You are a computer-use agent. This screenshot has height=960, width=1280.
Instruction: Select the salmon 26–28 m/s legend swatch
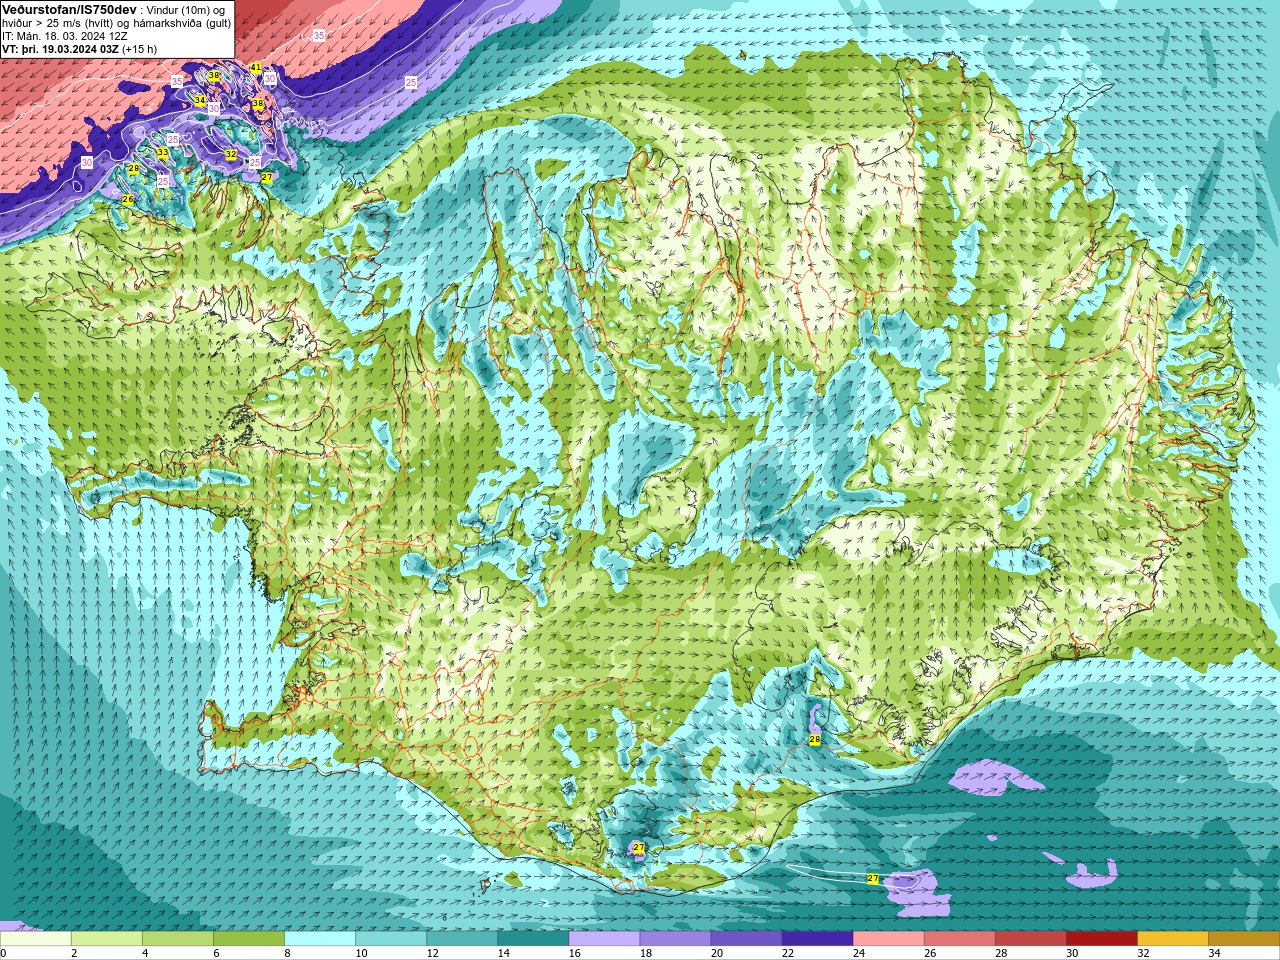(959, 939)
